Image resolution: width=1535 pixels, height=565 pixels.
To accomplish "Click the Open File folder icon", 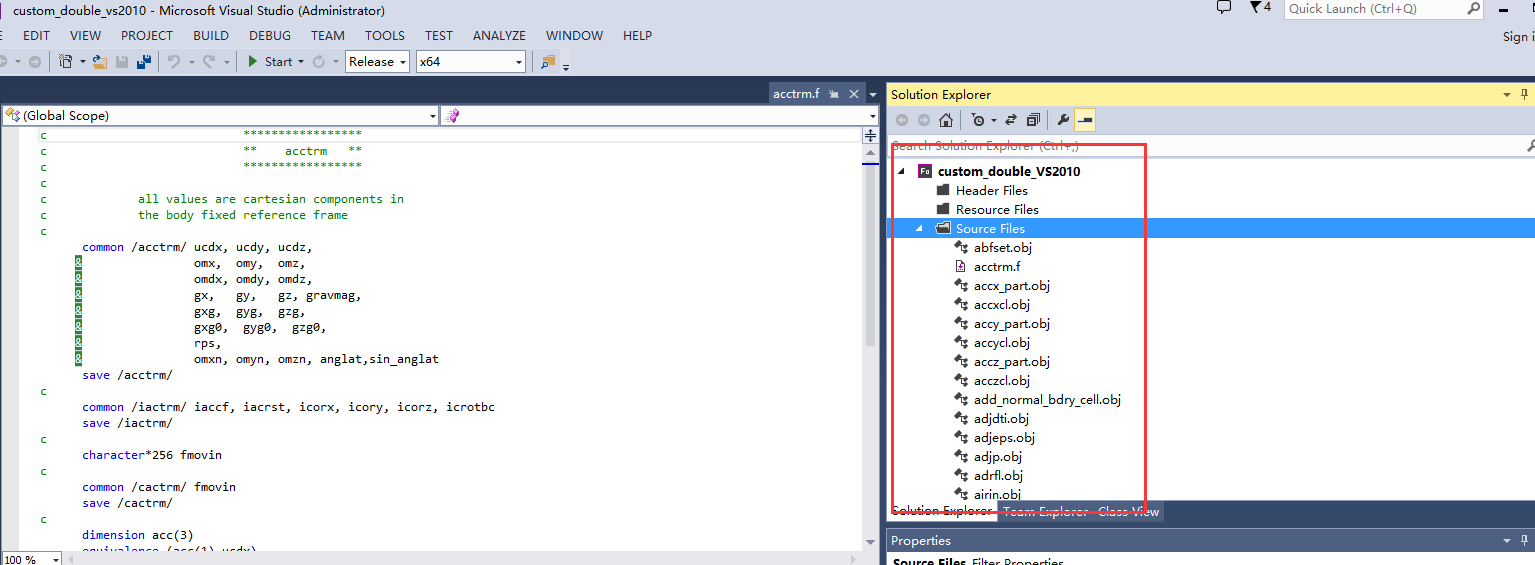I will (x=100, y=62).
